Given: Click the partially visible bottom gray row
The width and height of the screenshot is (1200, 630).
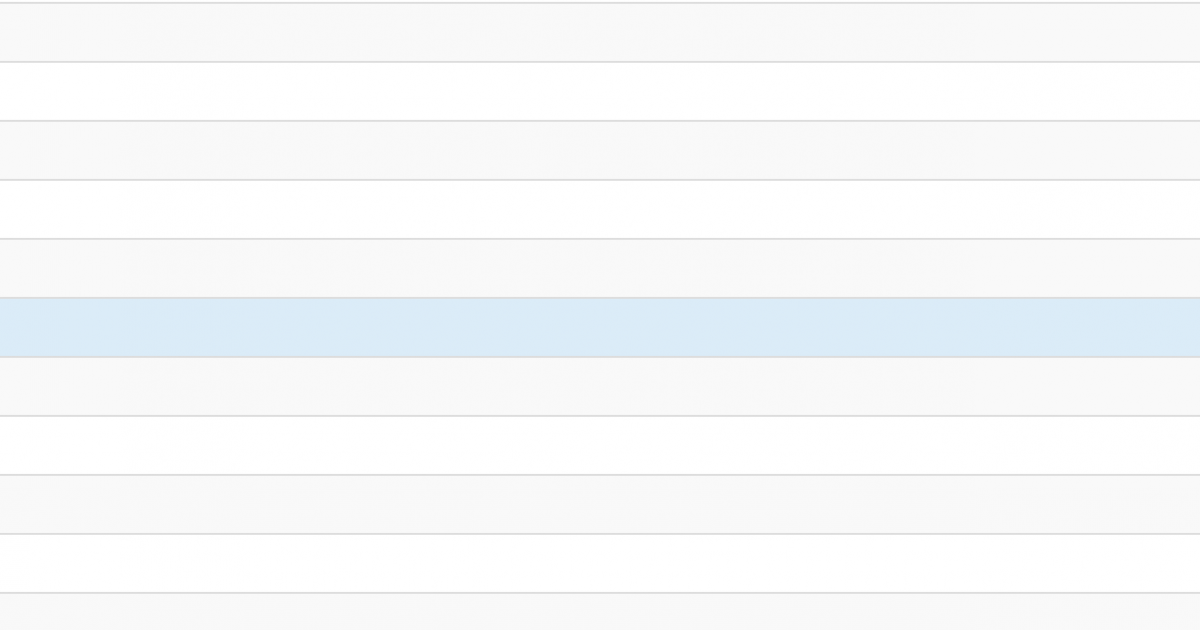Looking at the screenshot, I should [x=600, y=612].
